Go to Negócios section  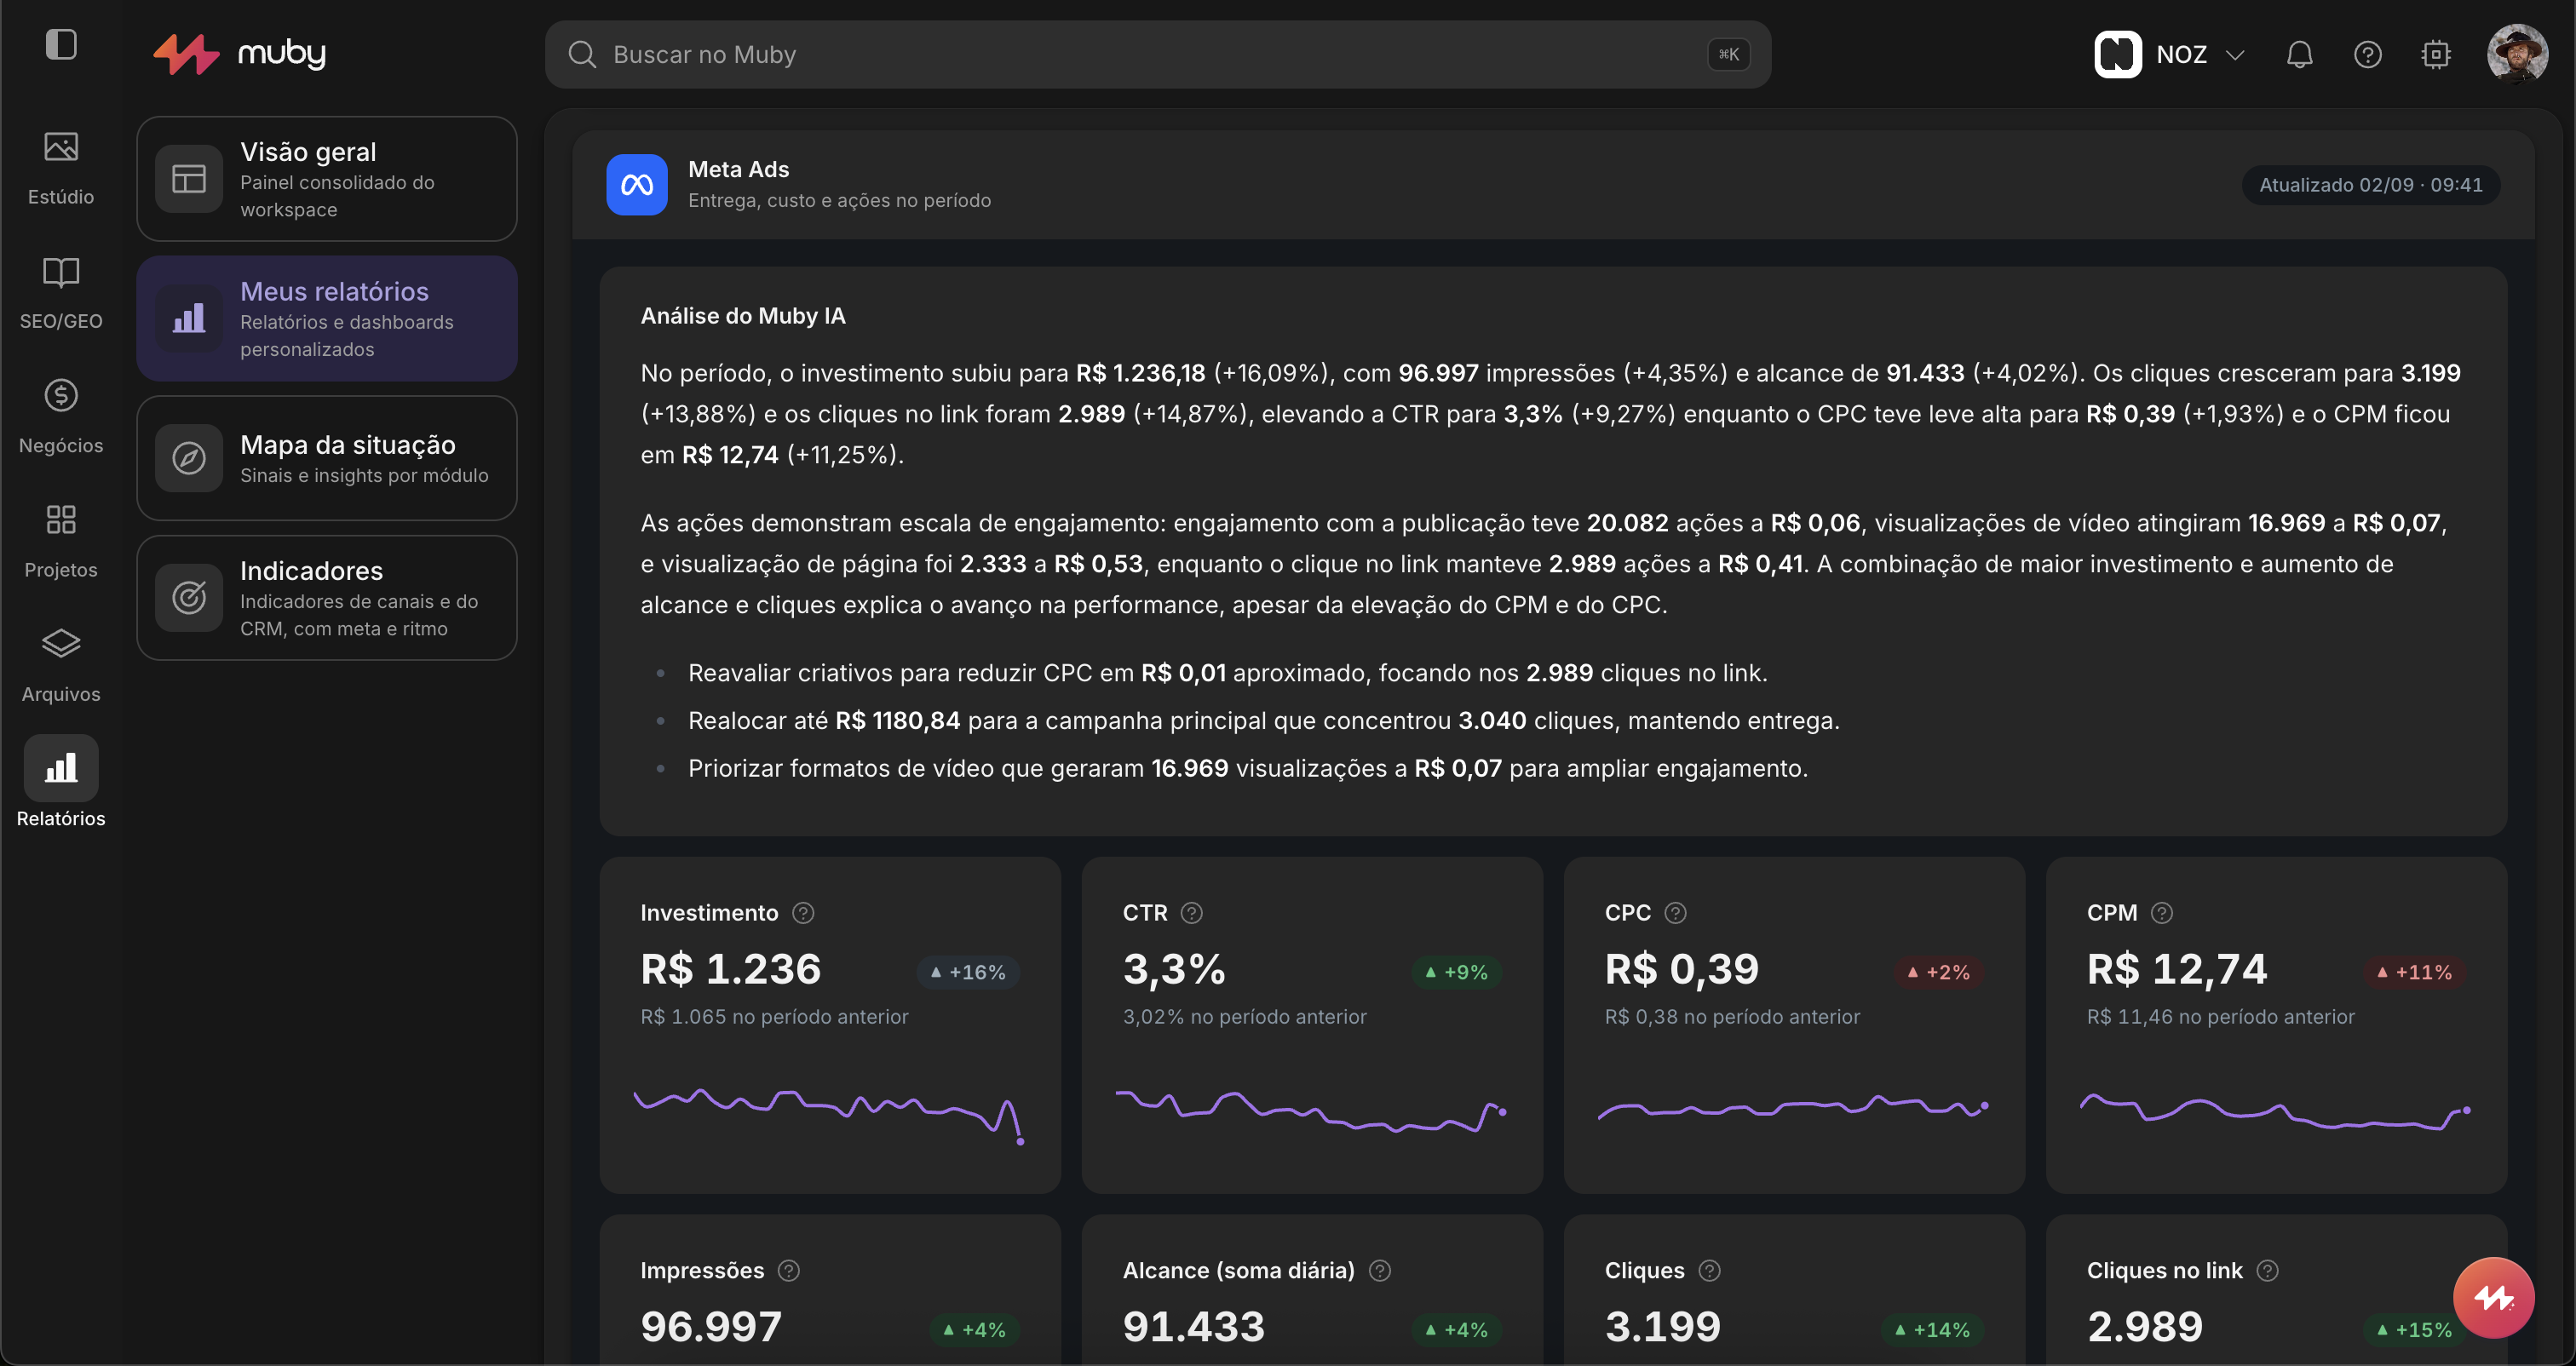(61, 417)
